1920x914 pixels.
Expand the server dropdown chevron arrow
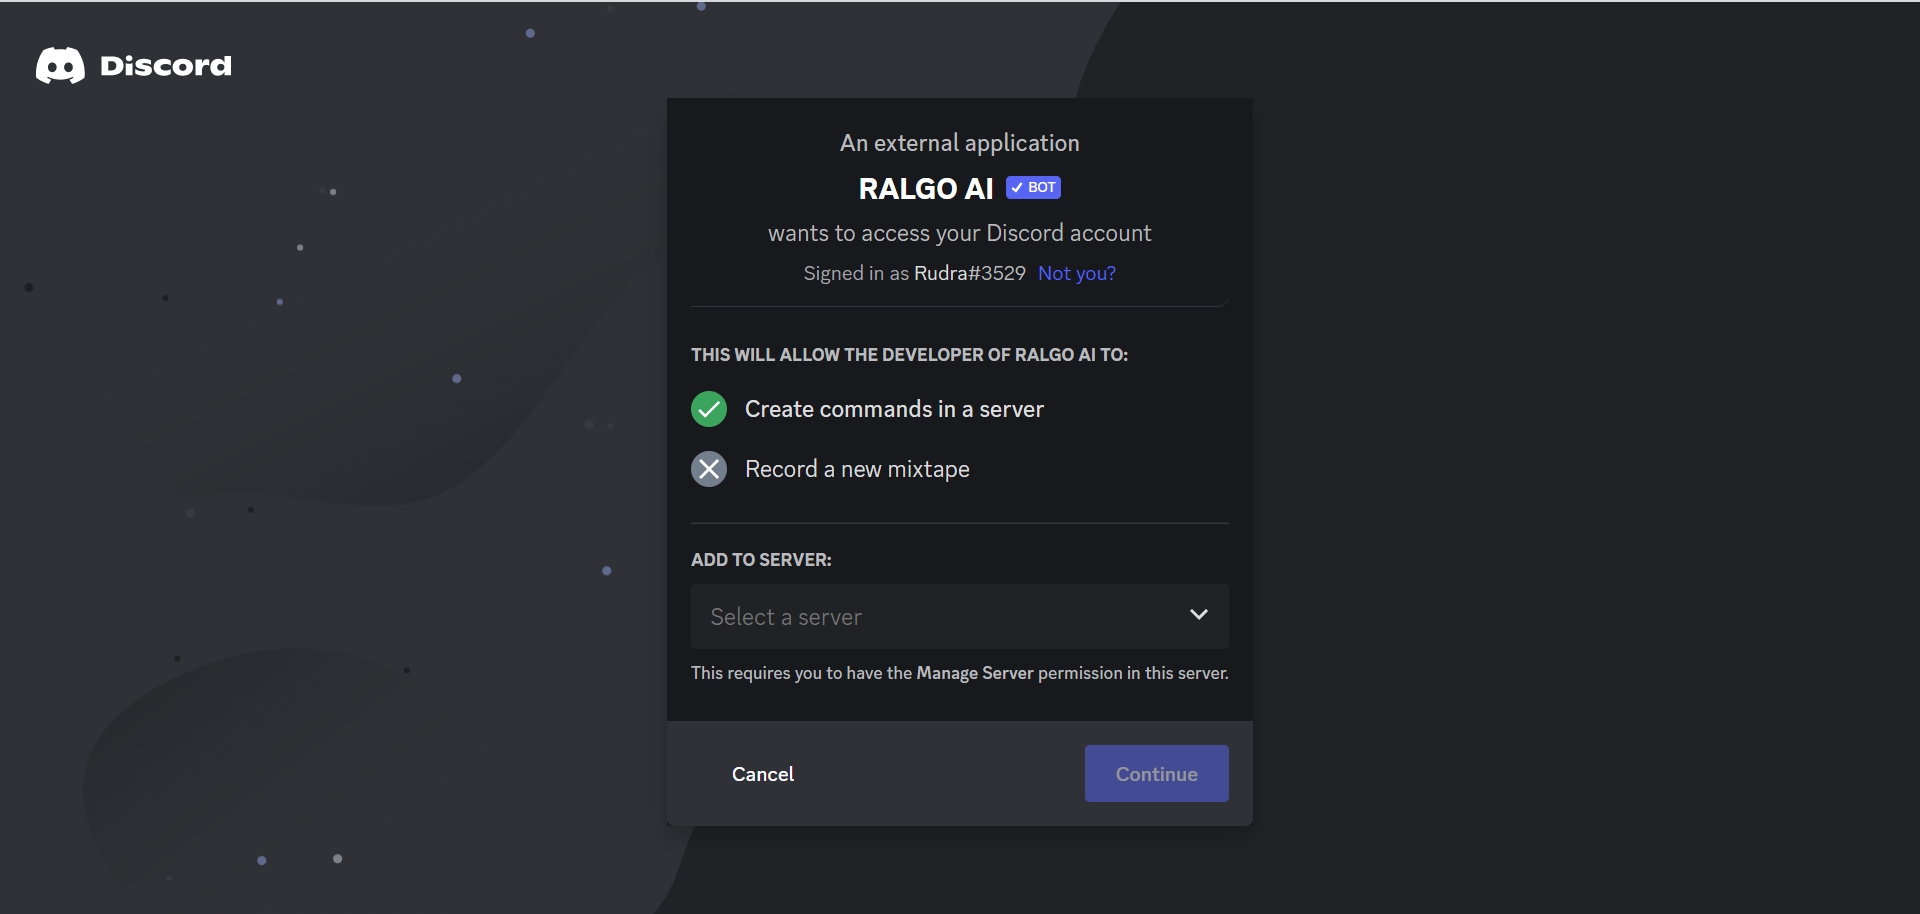(1198, 615)
